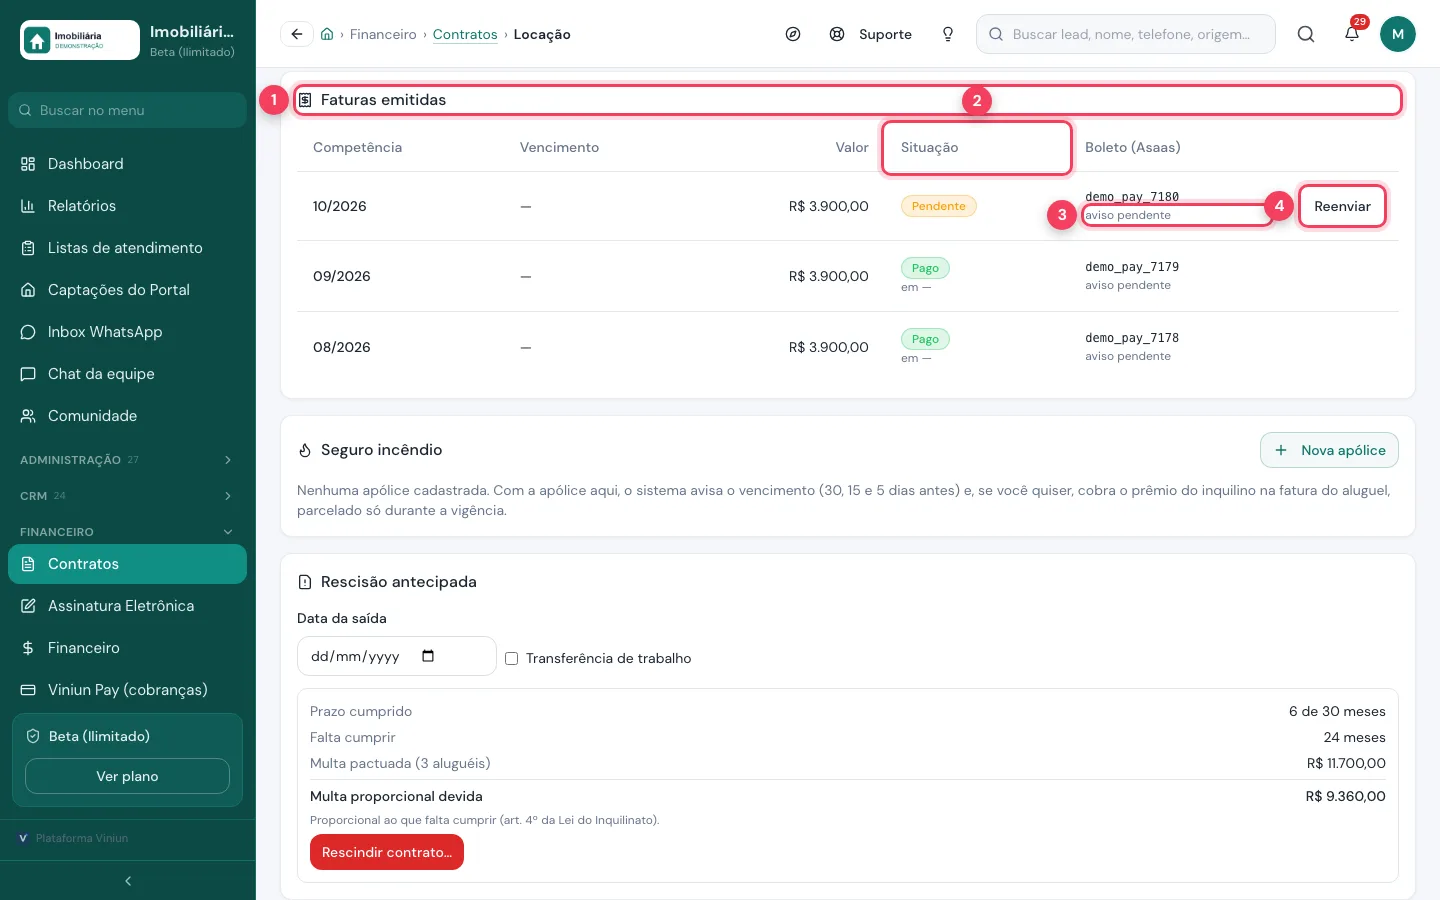Open Dashboard in the sidebar
Screen dimensions: 1440x900
(127, 164)
